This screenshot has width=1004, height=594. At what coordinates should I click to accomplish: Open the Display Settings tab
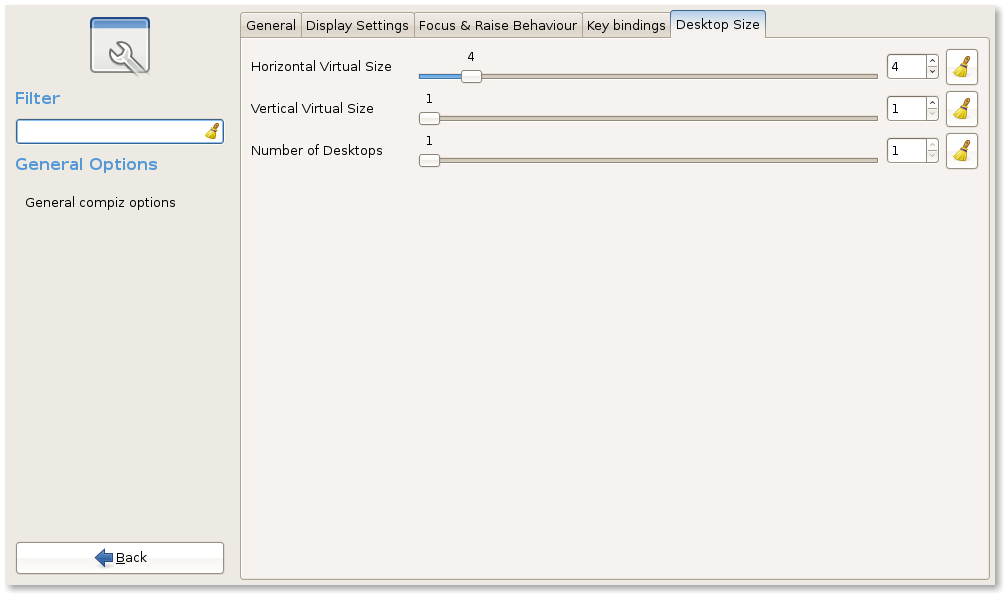pos(357,26)
